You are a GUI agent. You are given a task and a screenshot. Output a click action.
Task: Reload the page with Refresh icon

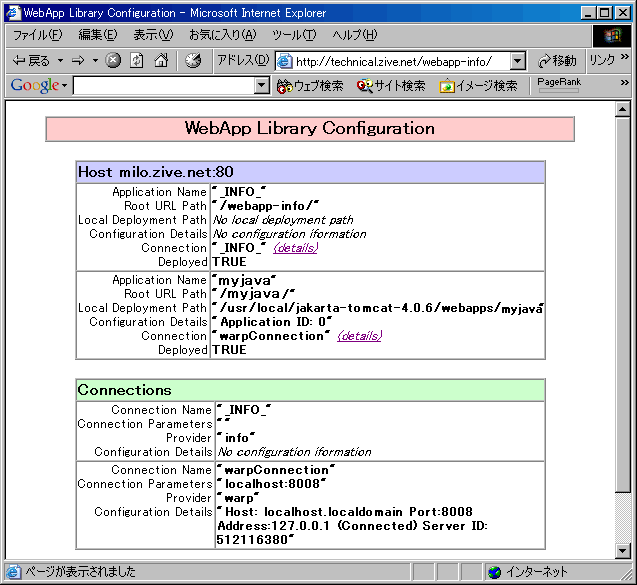point(136,61)
